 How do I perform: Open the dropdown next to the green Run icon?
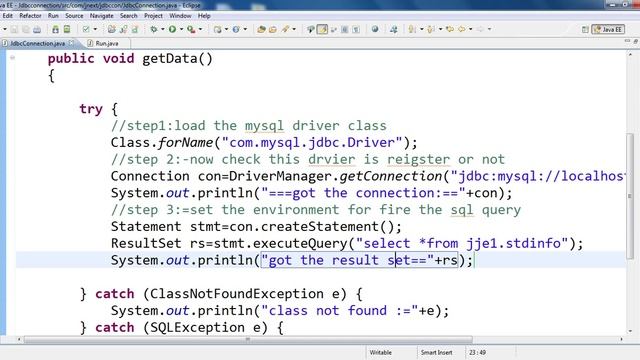181,29
